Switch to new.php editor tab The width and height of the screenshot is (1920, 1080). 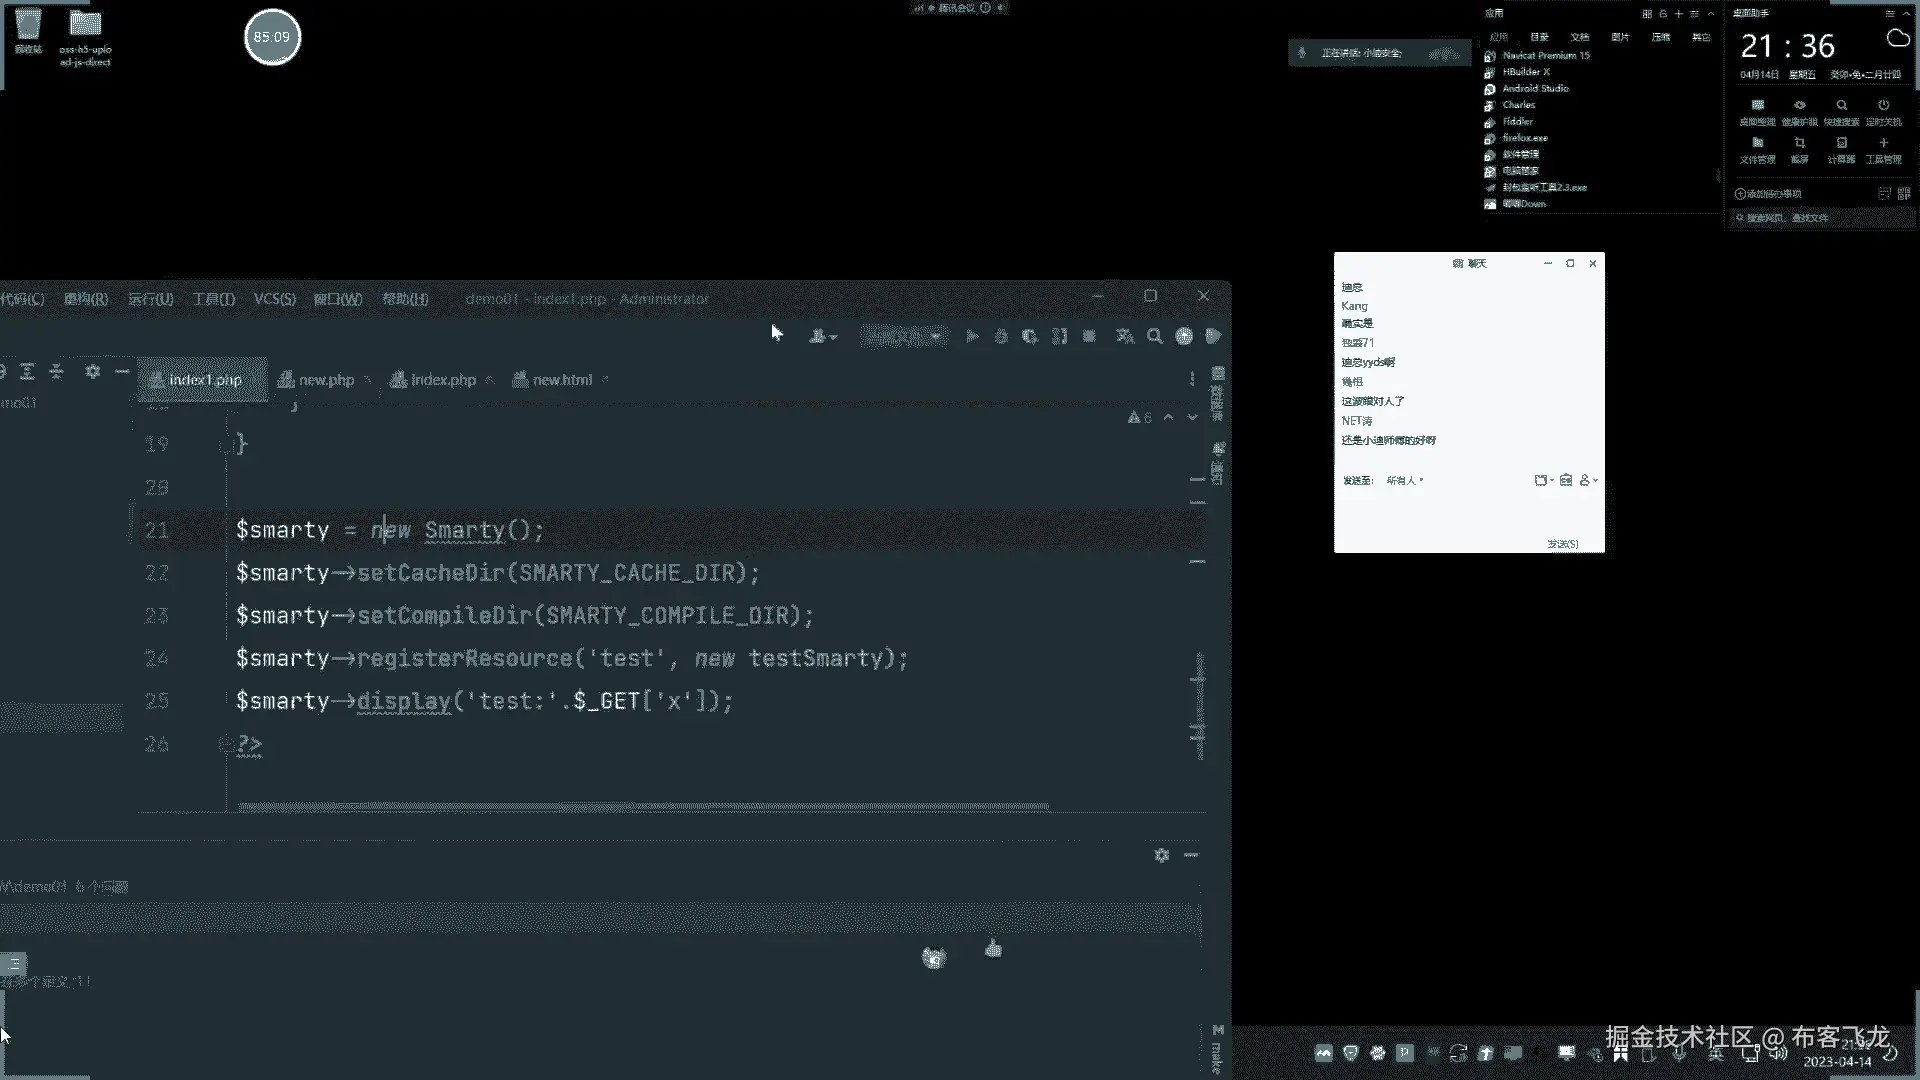tap(326, 380)
